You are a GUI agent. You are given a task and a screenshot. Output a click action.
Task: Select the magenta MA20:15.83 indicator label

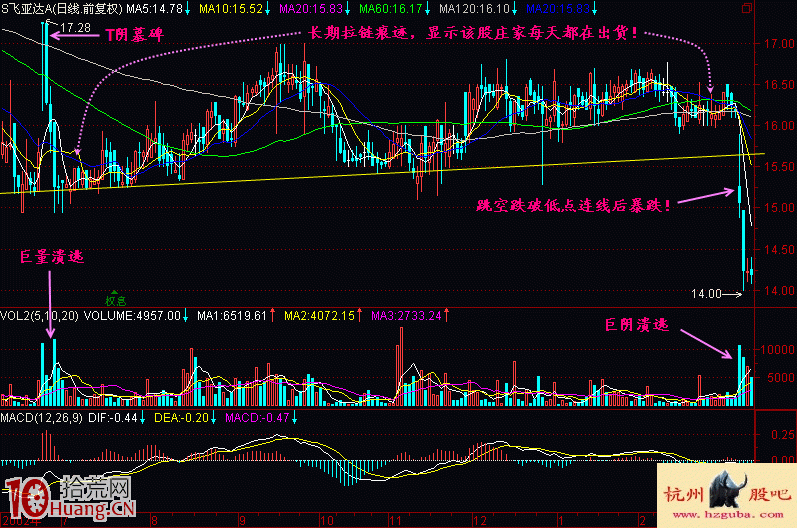pos(311,9)
